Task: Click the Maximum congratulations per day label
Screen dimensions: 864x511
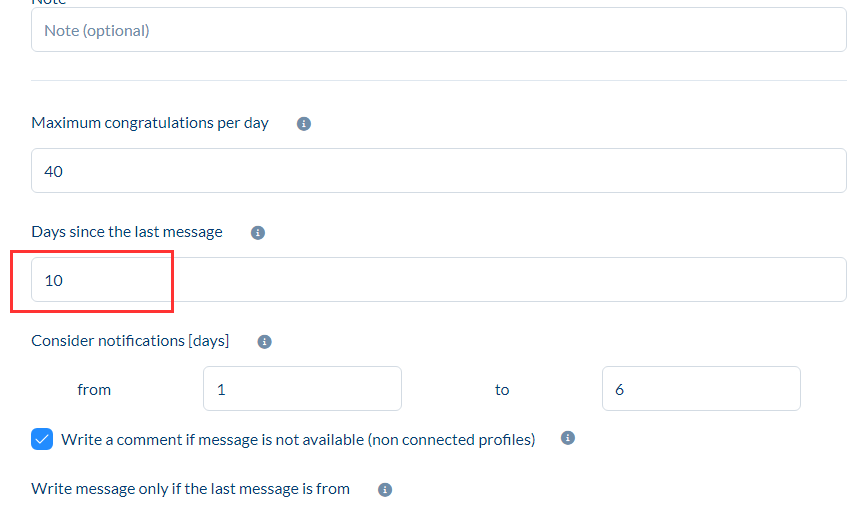Action: point(150,123)
